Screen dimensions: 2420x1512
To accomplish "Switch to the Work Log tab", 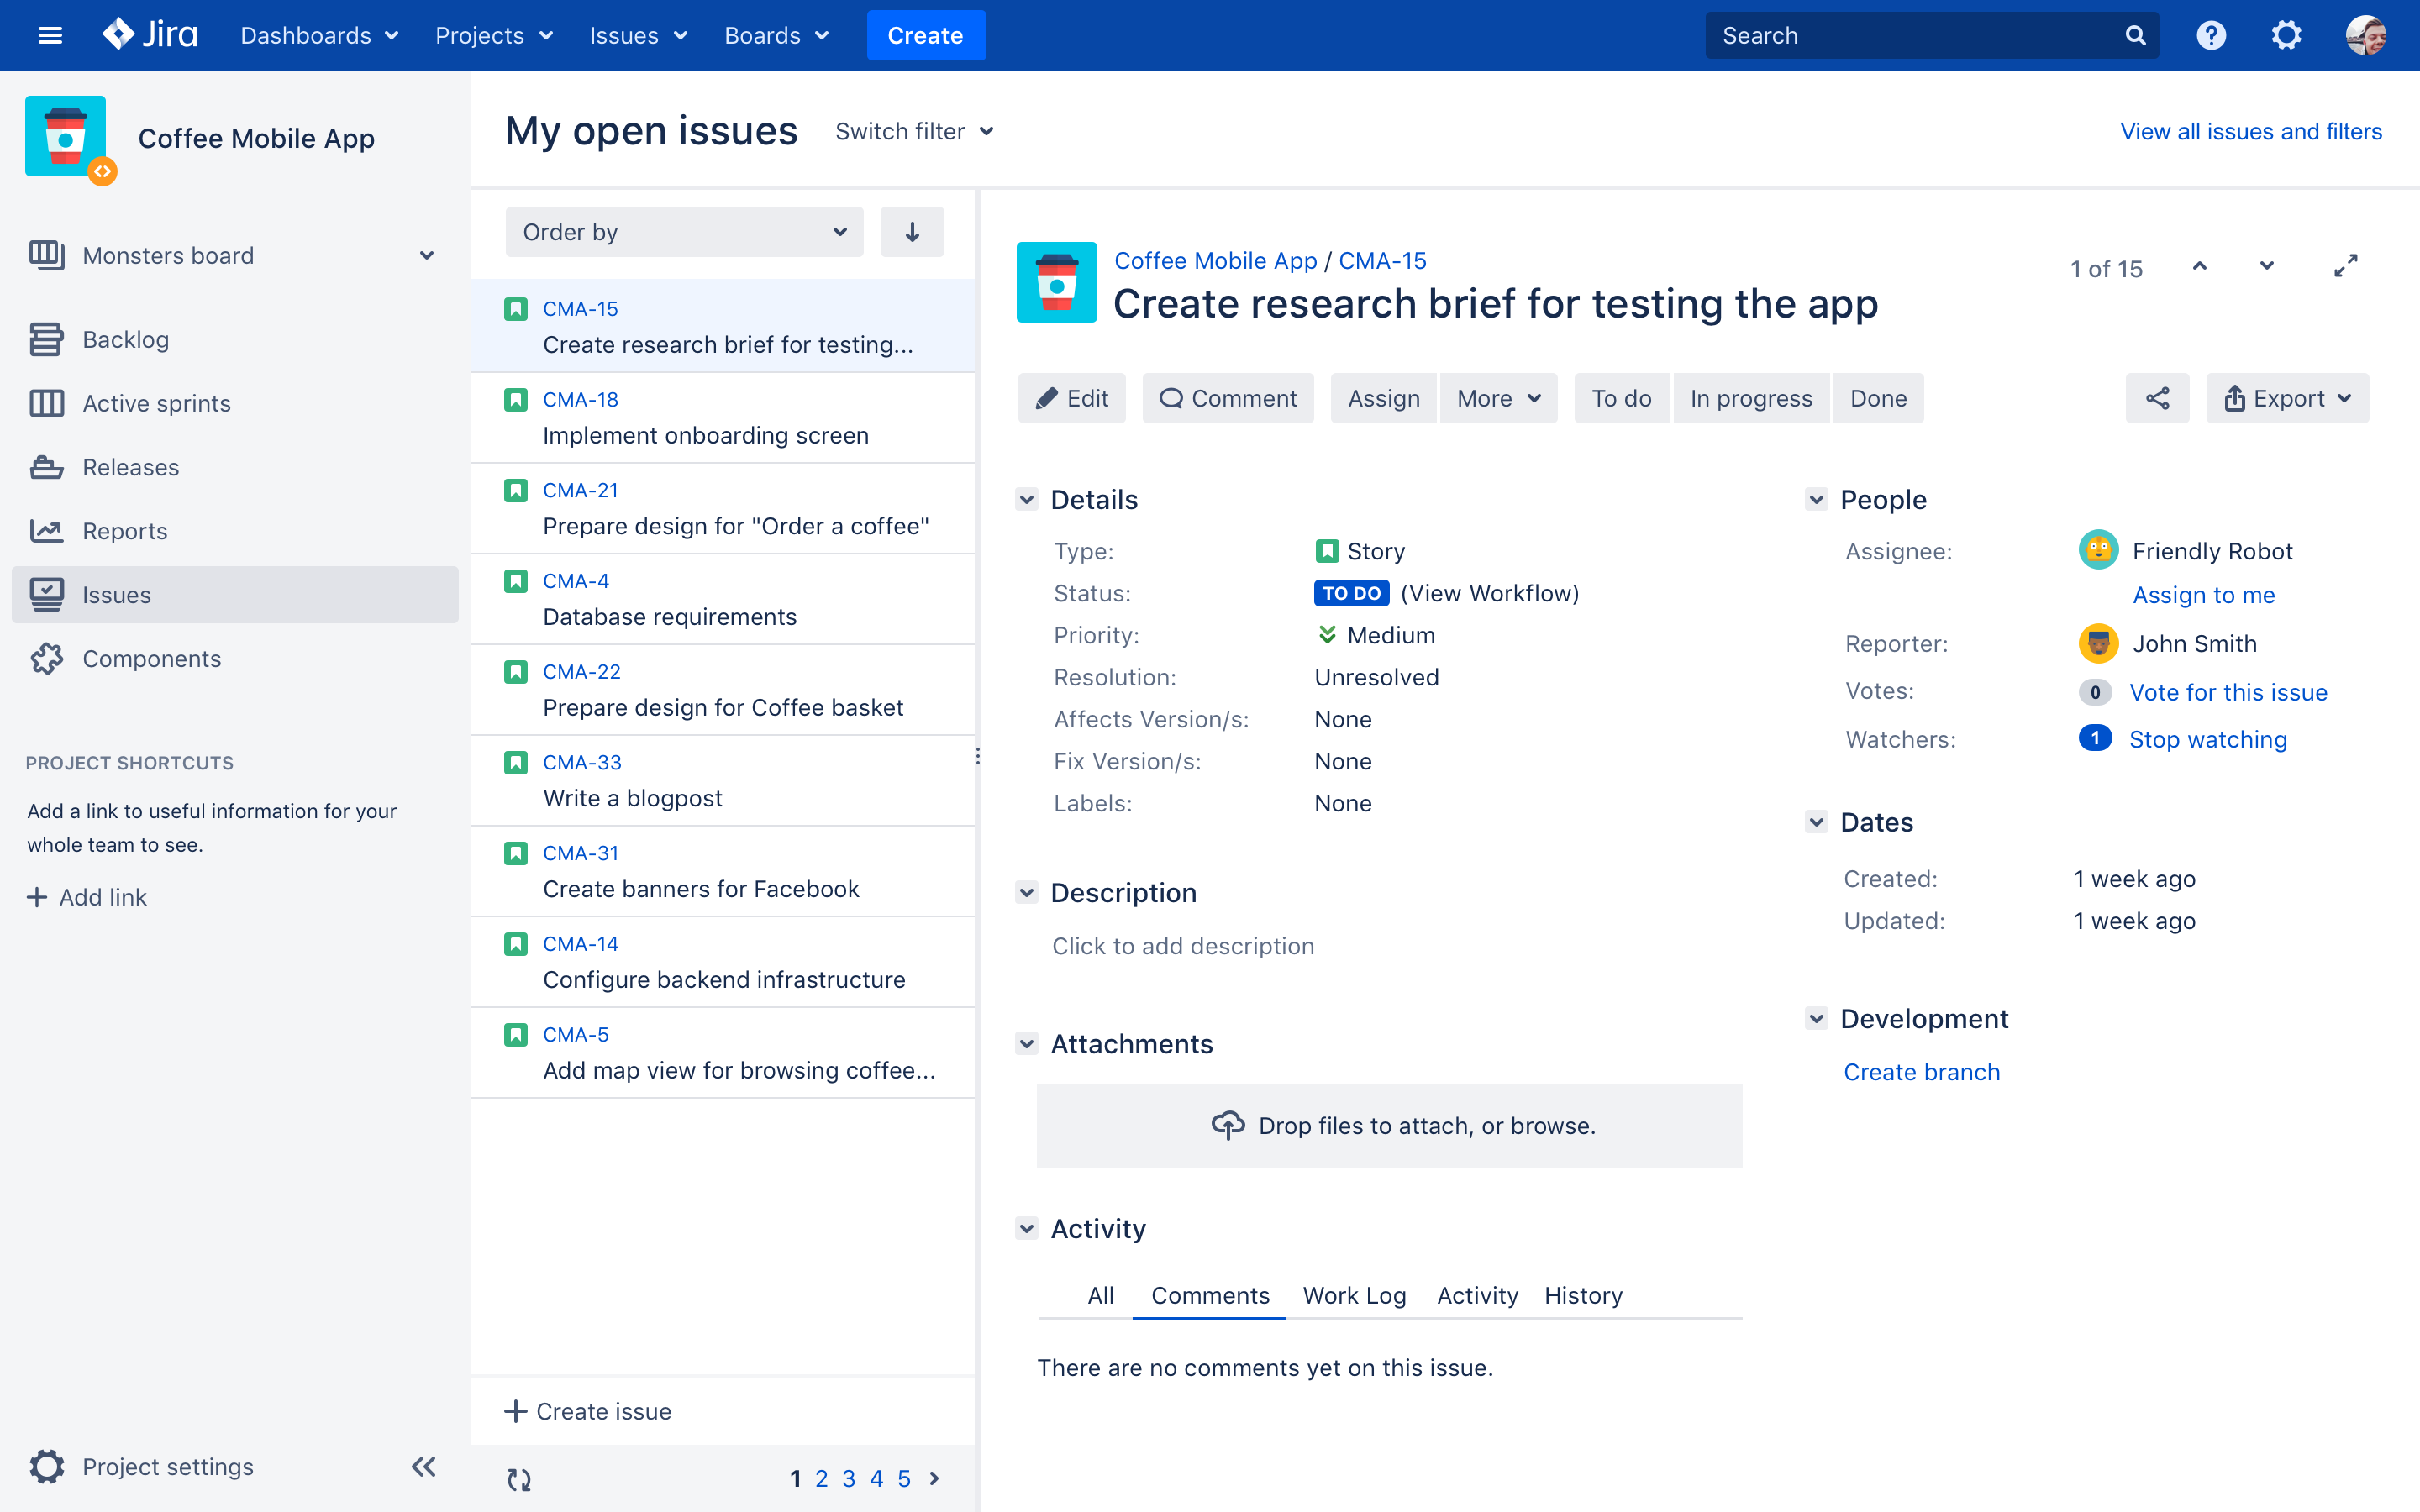I will point(1354,1294).
